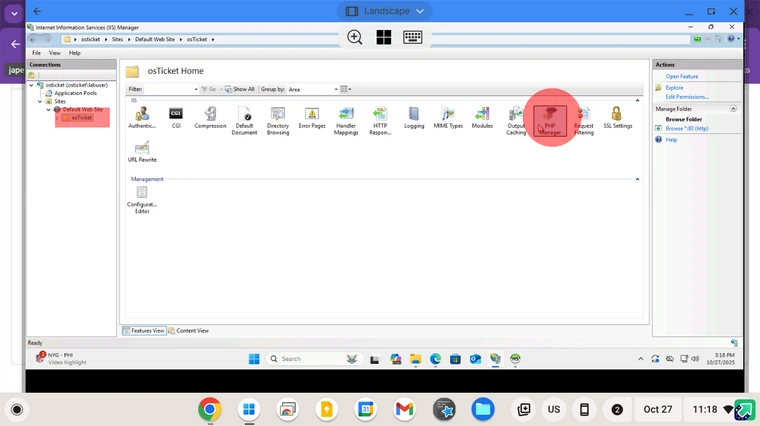760x426 pixels.
Task: Click the Windows taskbar Search box
Action: [x=314, y=359]
